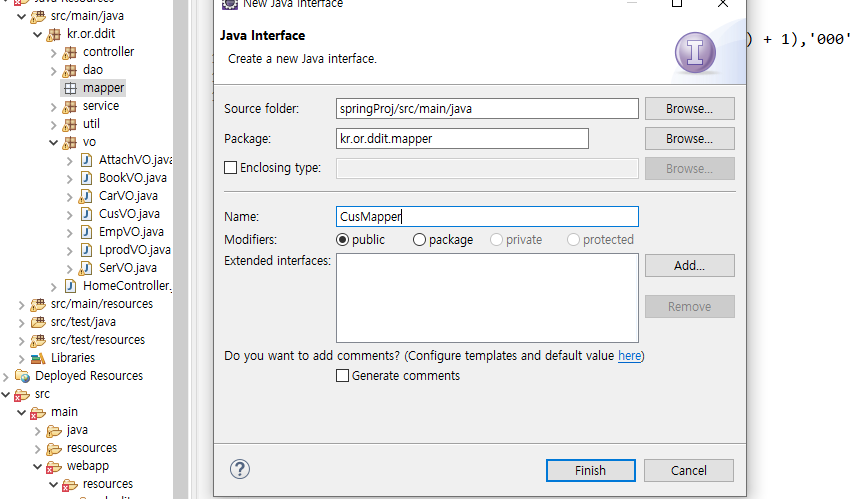Click the BookVO.java file icon
Image resolution: width=853 pixels, height=499 pixels.
[86, 178]
